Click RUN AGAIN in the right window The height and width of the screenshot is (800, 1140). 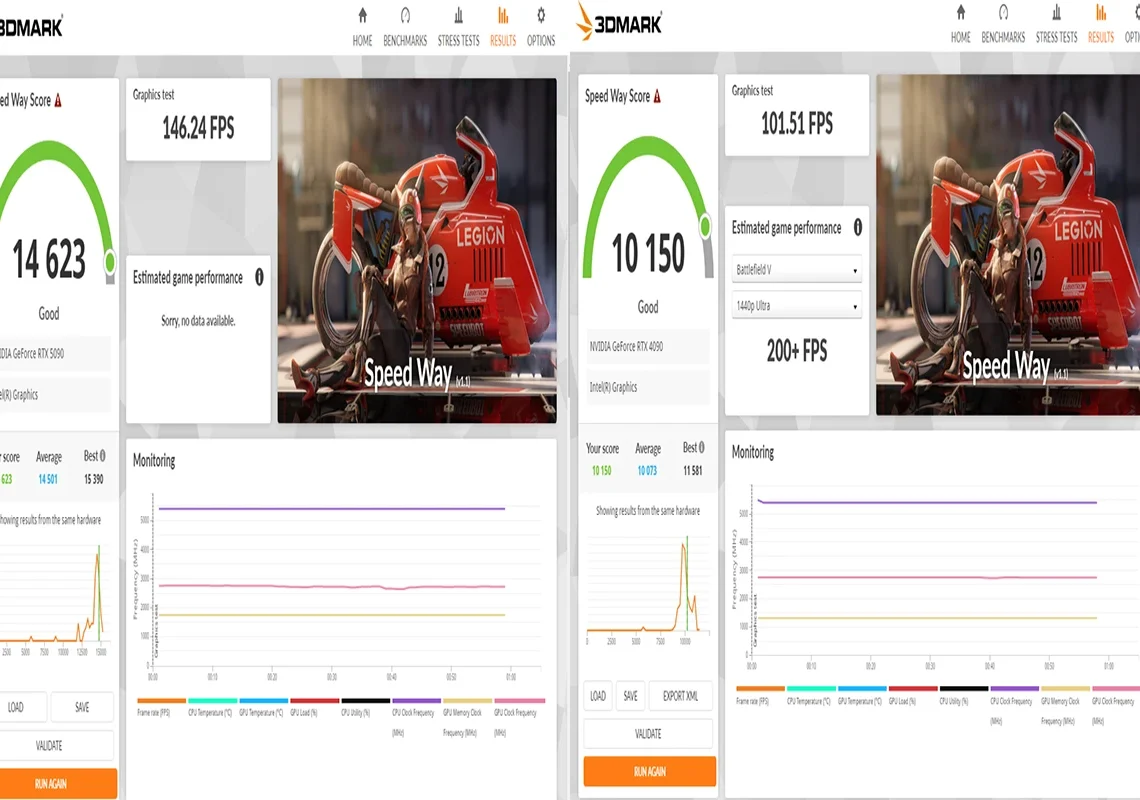(x=649, y=771)
